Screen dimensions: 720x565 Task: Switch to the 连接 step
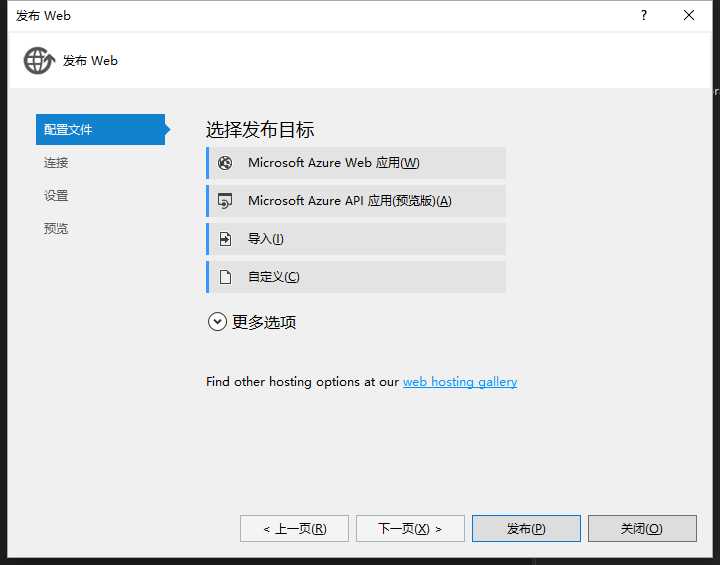[56, 163]
